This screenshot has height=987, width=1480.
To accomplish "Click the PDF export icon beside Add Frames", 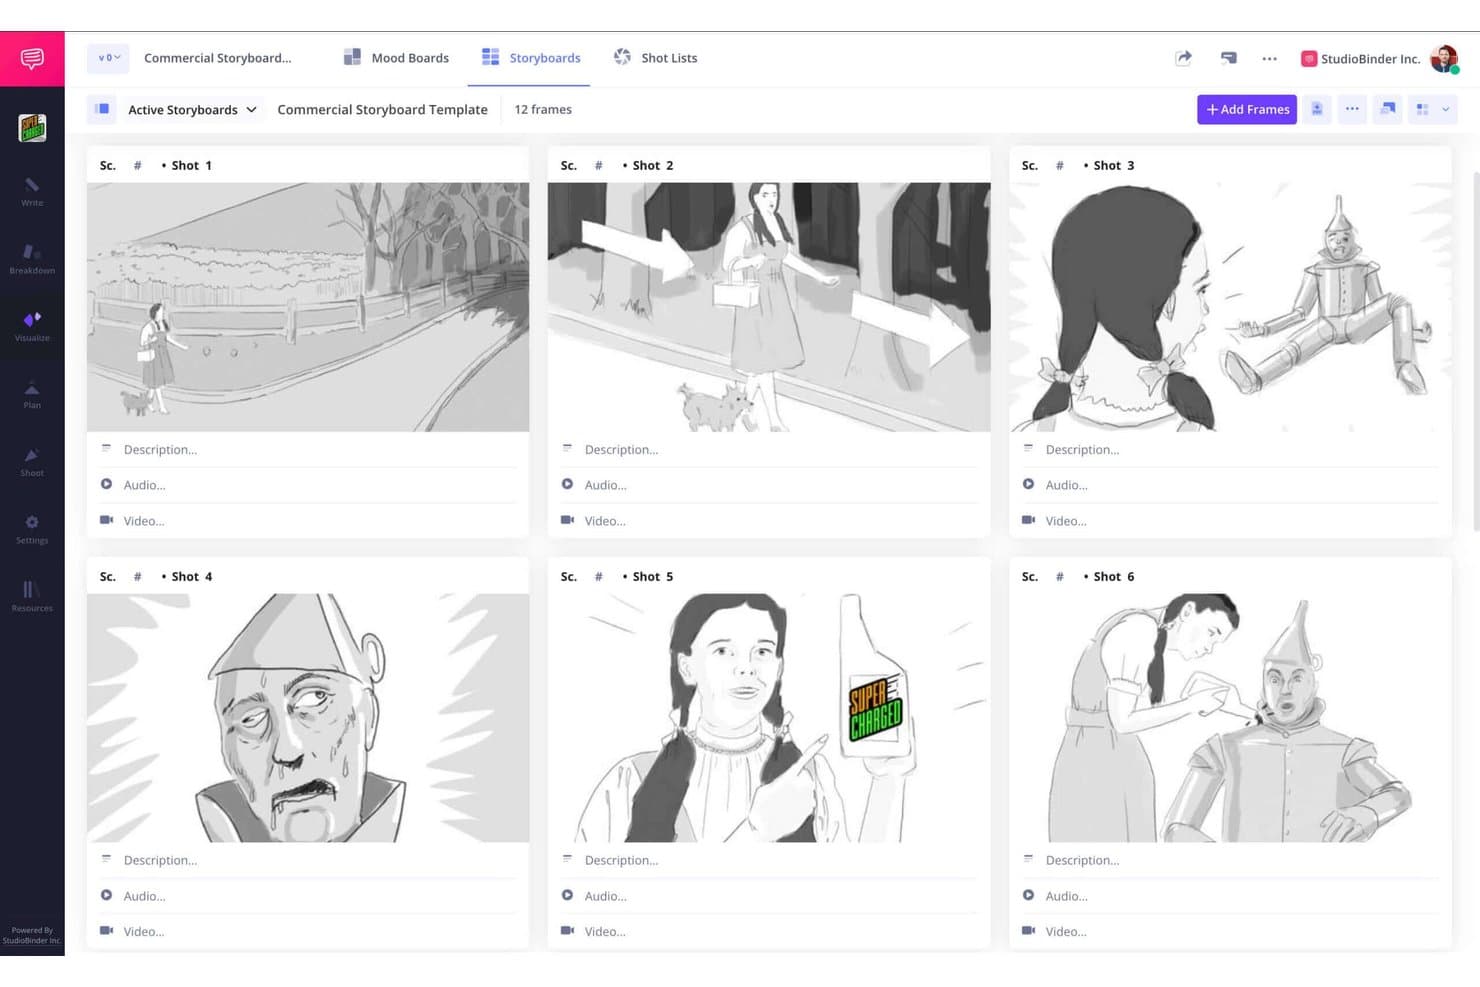I will tap(1317, 109).
